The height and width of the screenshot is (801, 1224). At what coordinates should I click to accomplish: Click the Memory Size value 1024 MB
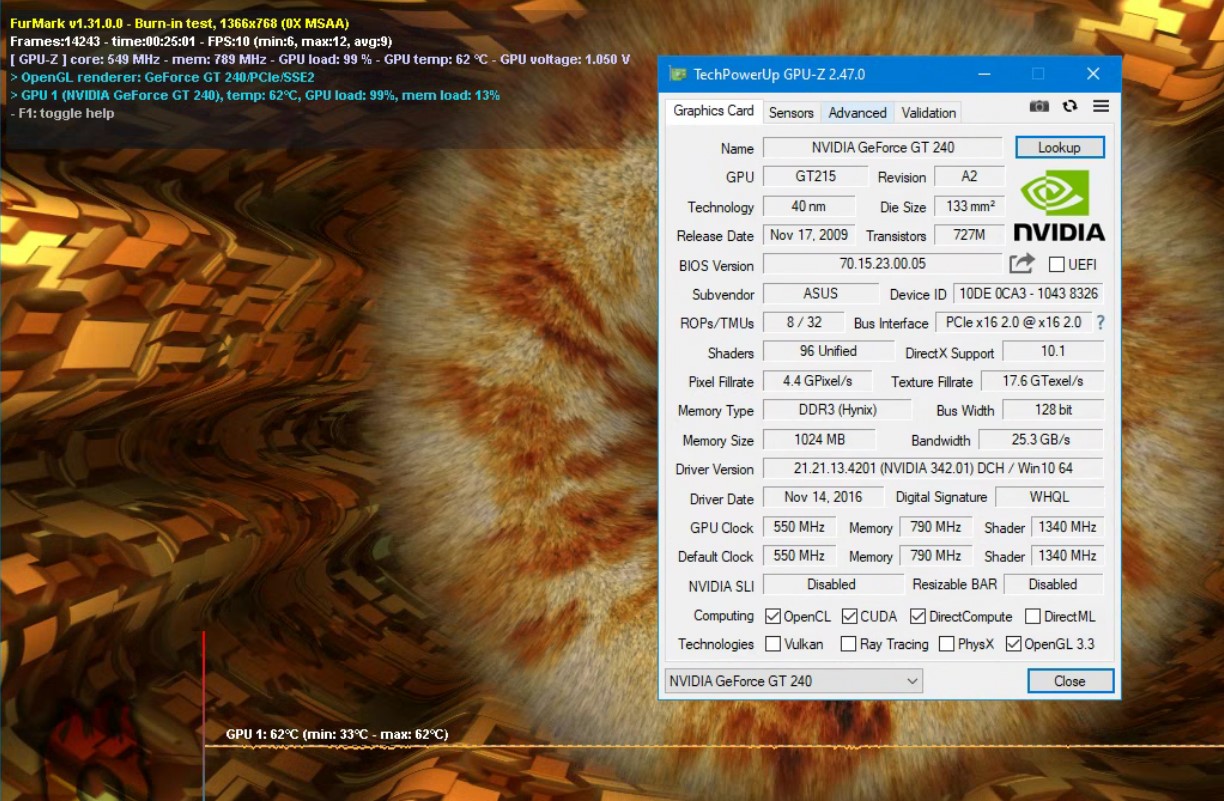[x=820, y=439]
